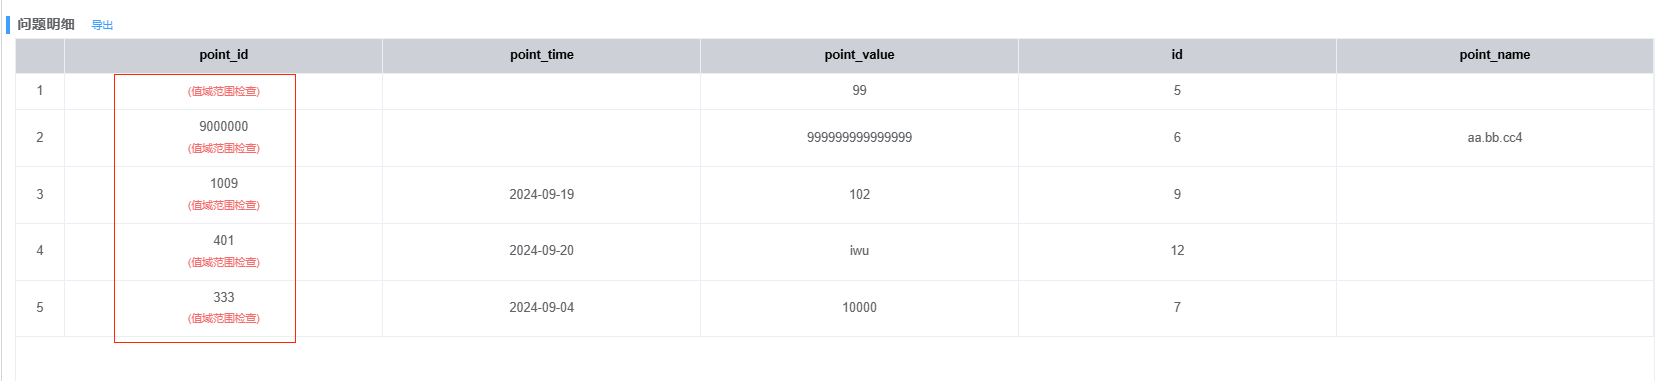This screenshot has height=381, width=1668.
Task: Select the point_id column header
Action: coord(223,55)
